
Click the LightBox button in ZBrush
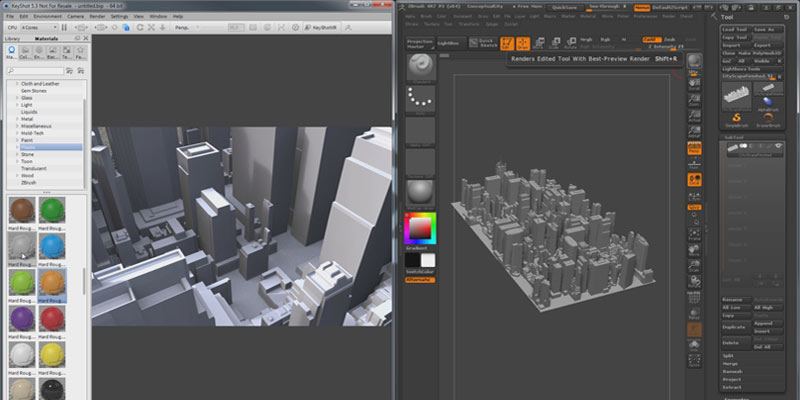click(x=452, y=43)
